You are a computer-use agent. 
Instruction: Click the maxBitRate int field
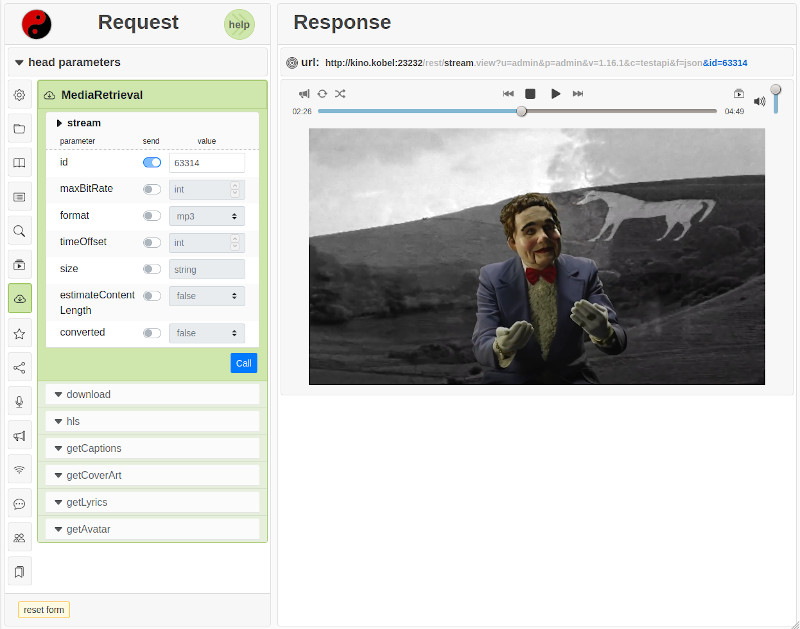(207, 189)
